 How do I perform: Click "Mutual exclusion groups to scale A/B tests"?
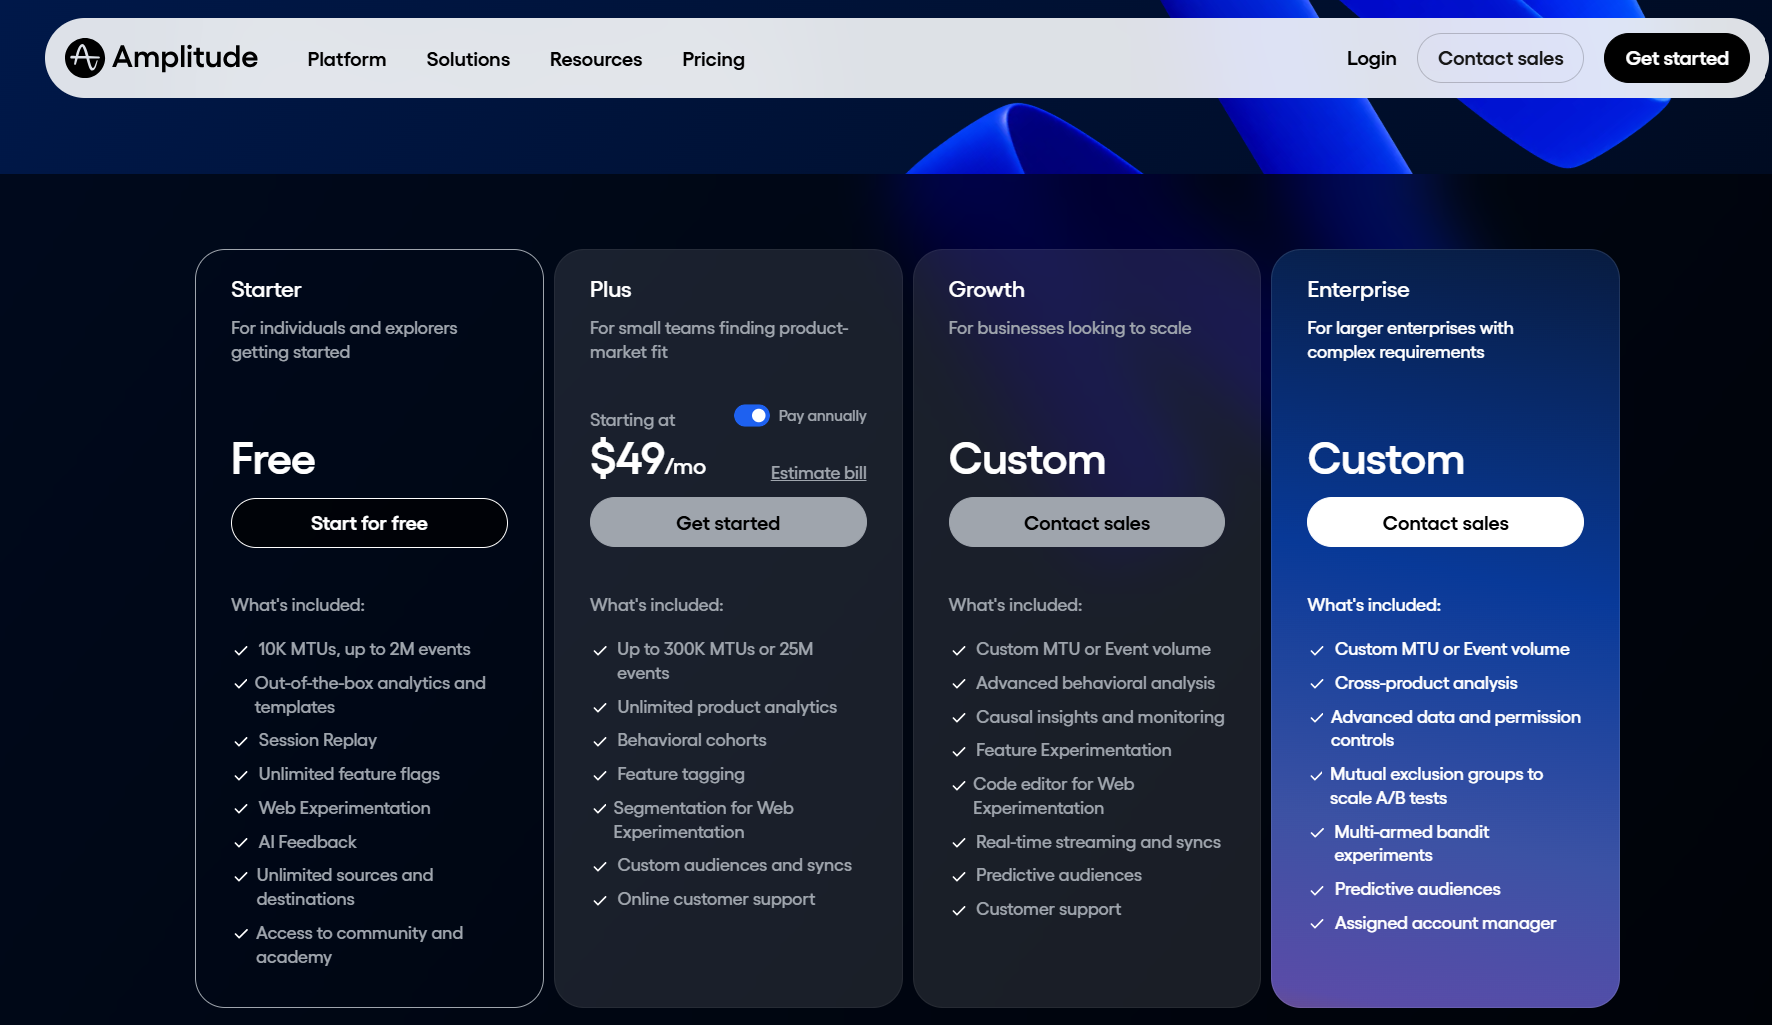[x=1436, y=786]
